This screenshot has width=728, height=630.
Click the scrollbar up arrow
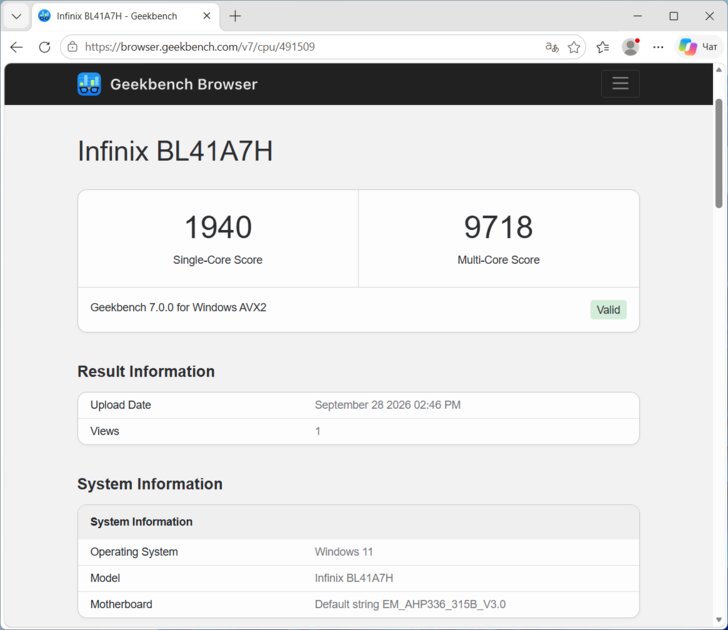tap(719, 70)
